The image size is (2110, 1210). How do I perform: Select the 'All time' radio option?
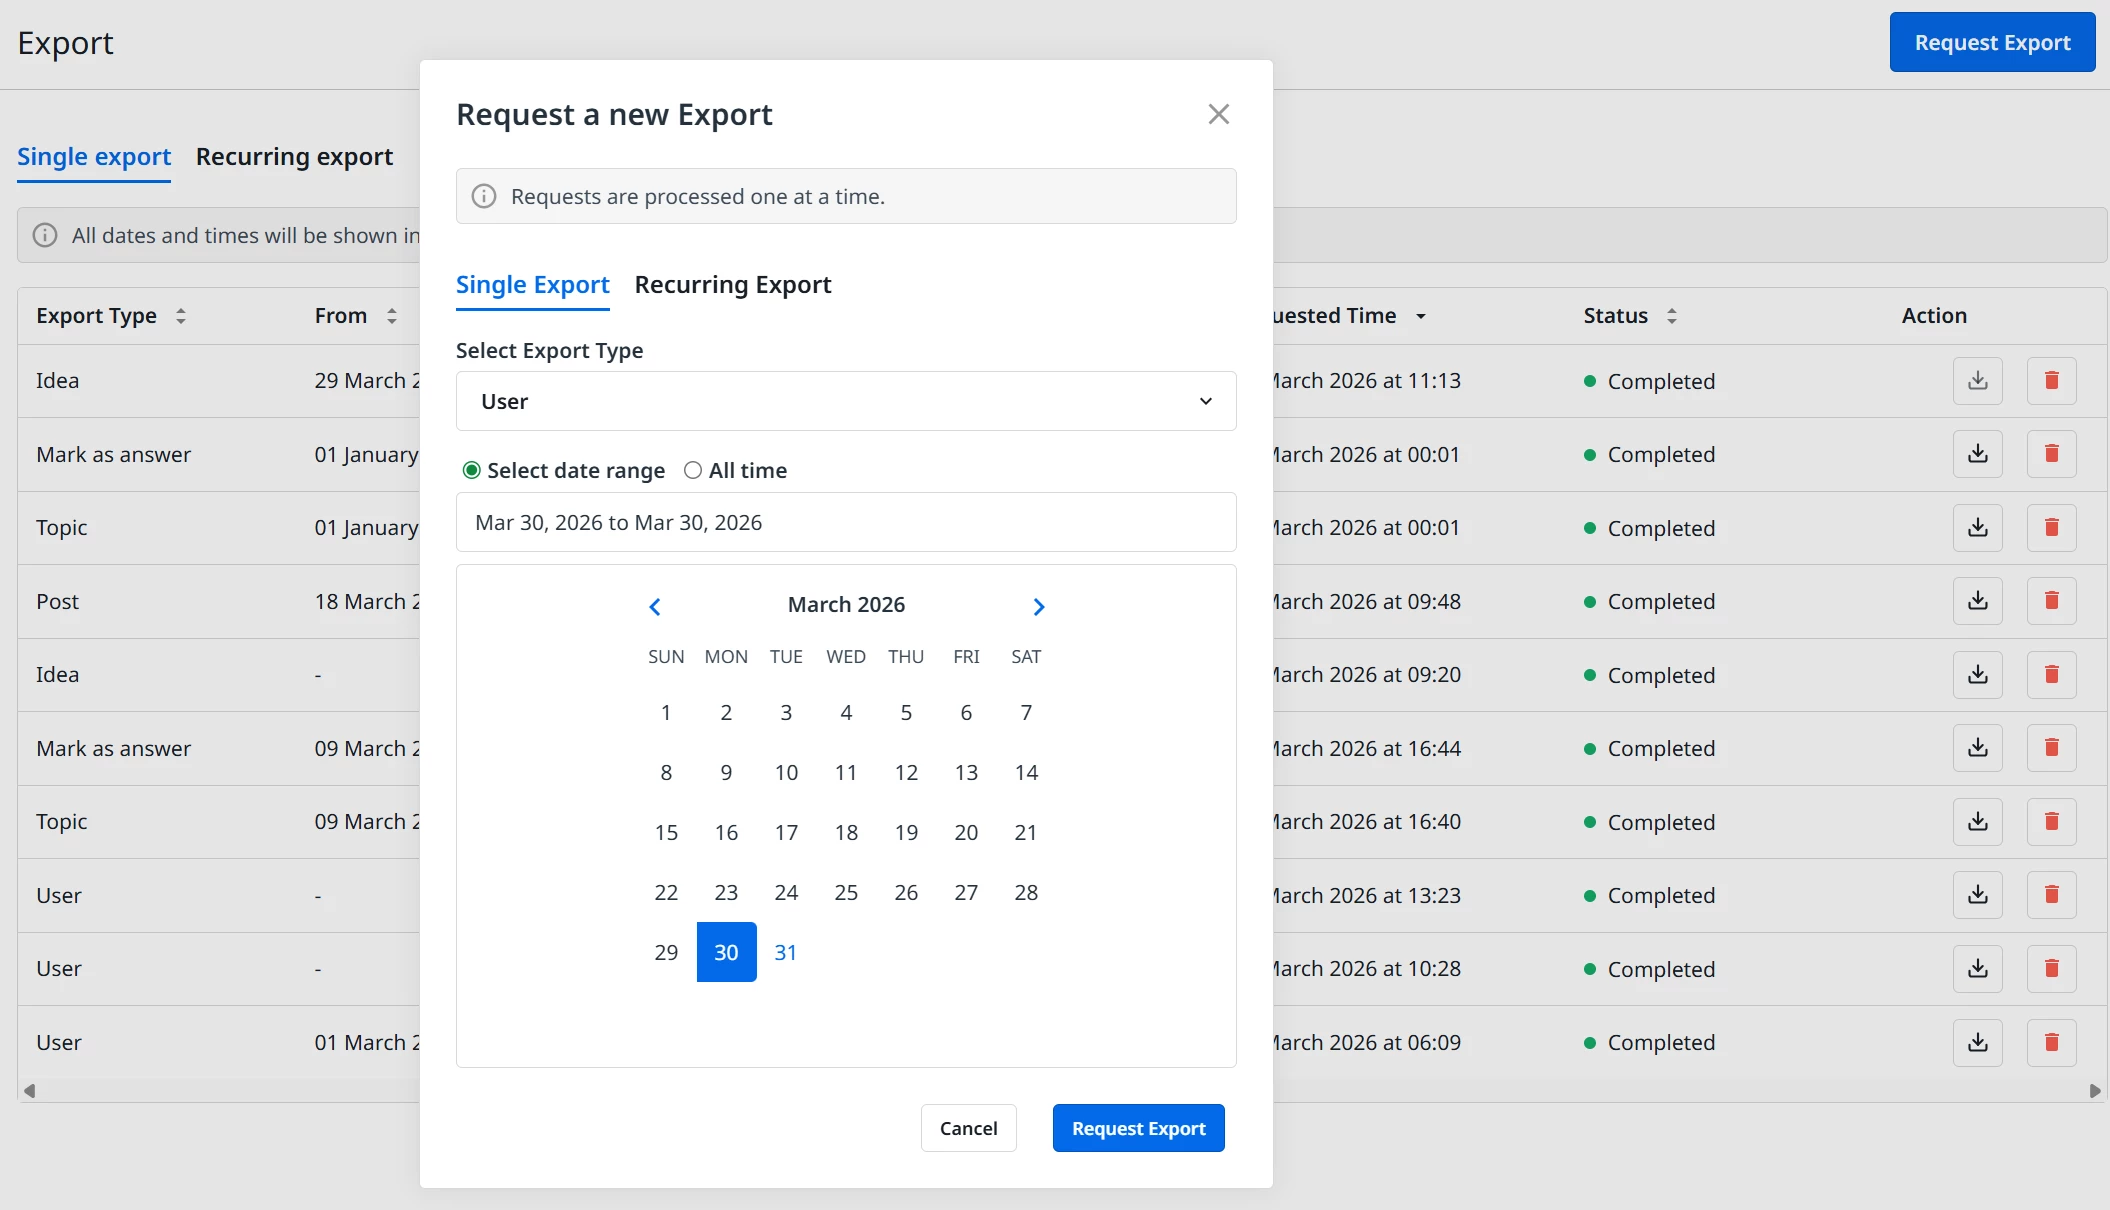point(693,470)
